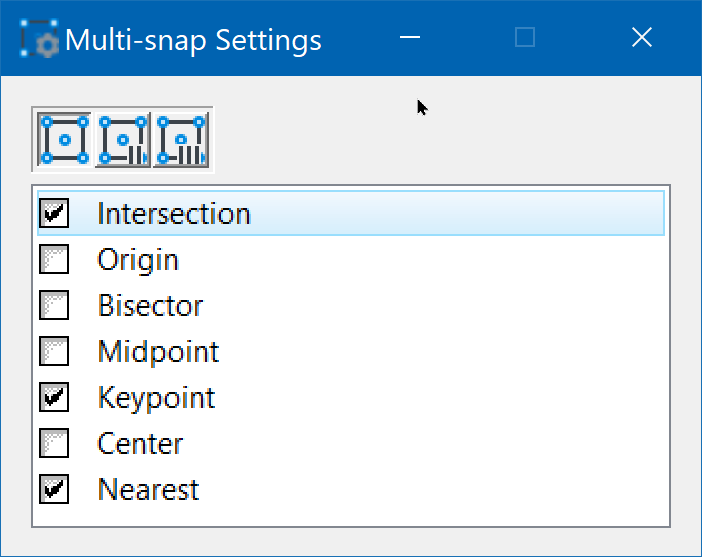702x557 pixels.
Task: Select the Multi-snap 1 icon
Action: click(65, 139)
